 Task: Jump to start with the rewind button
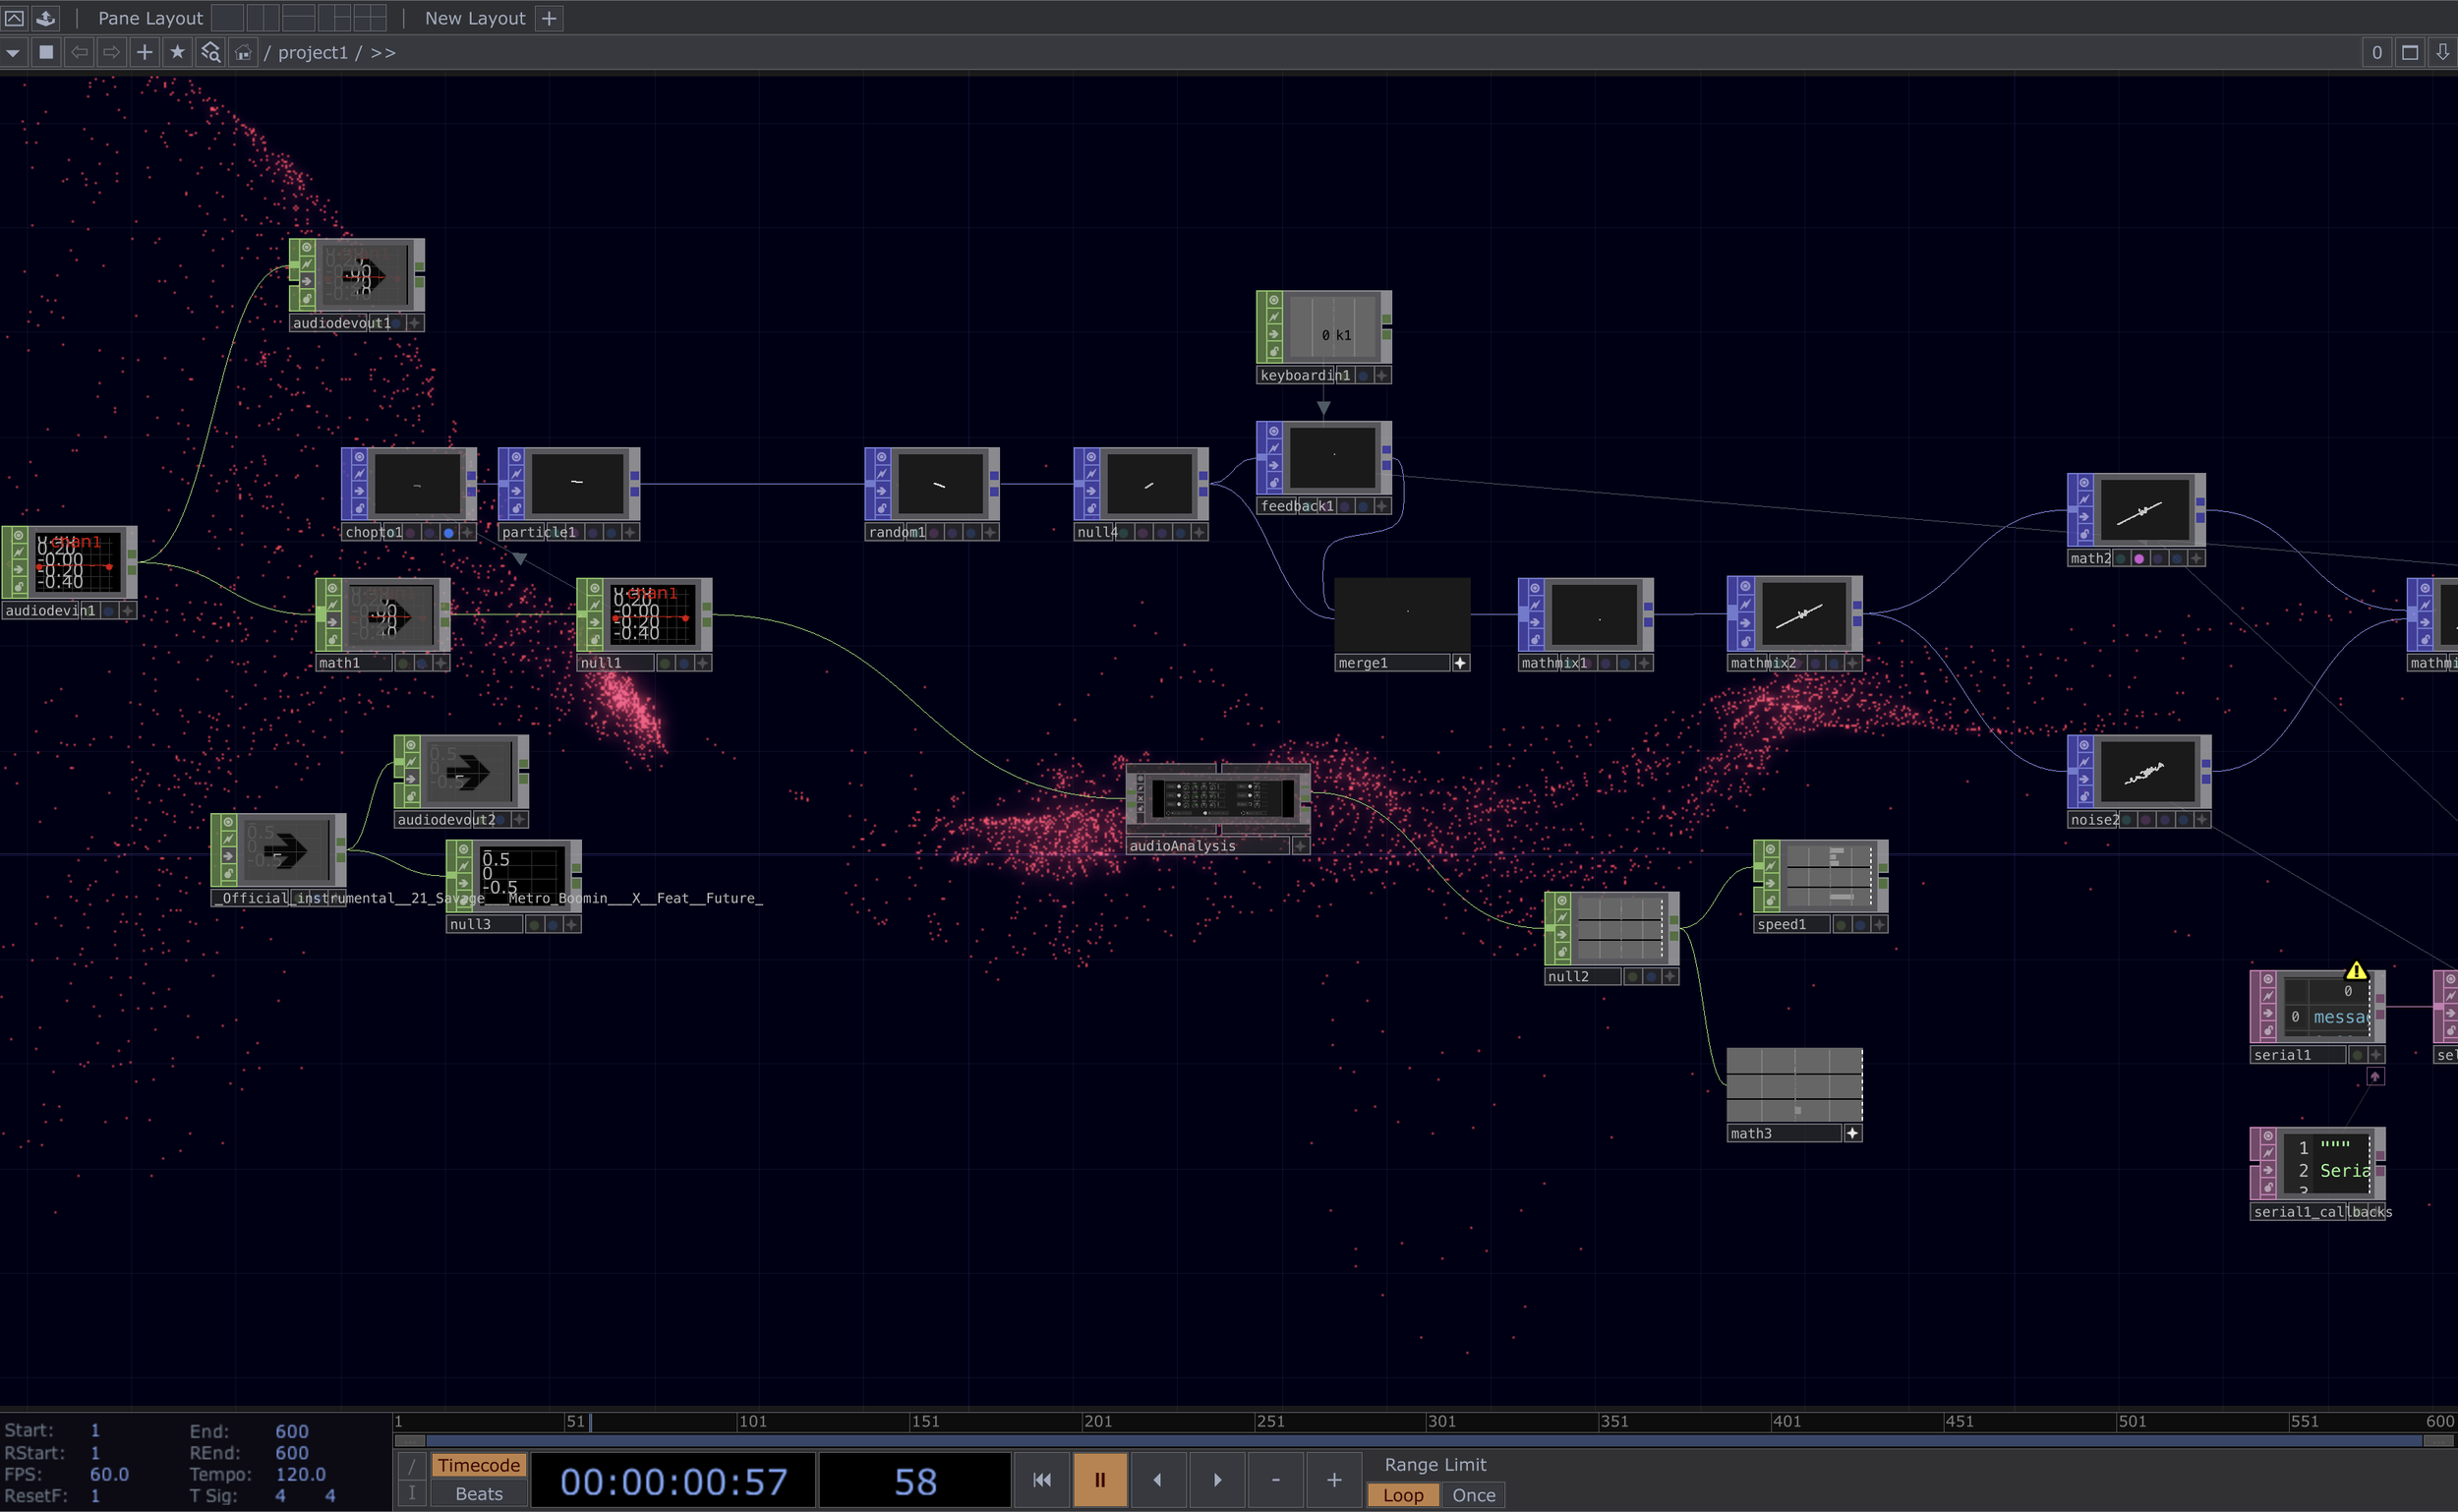(1041, 1479)
